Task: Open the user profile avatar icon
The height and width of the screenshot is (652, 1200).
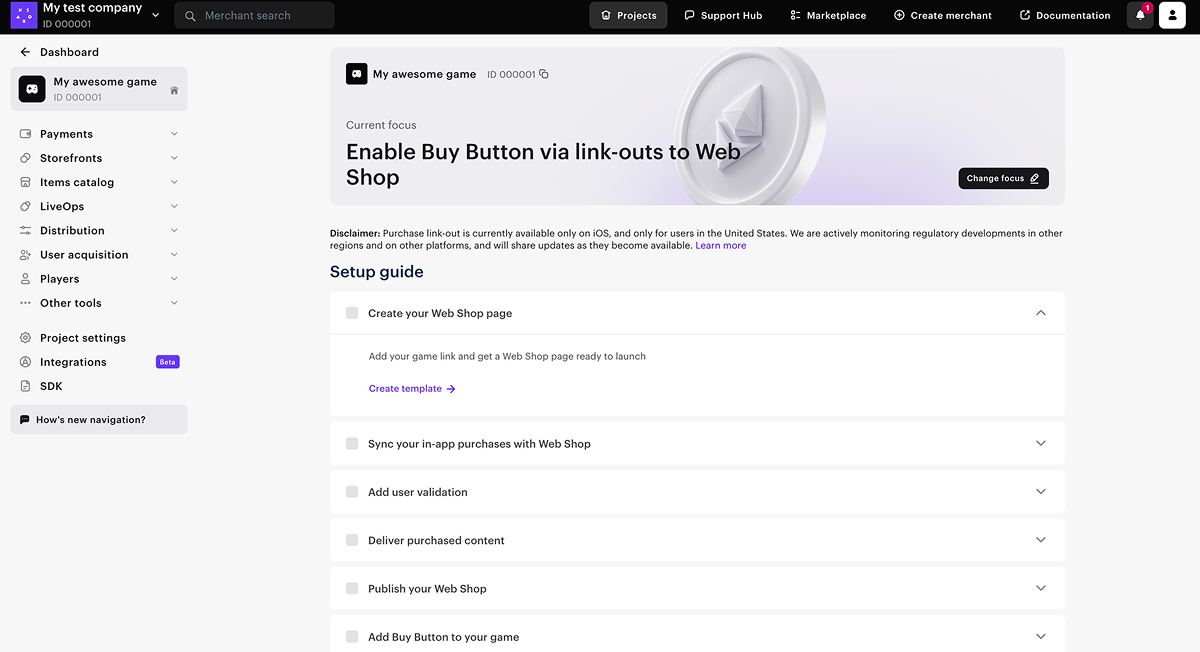Action: (x=1172, y=15)
